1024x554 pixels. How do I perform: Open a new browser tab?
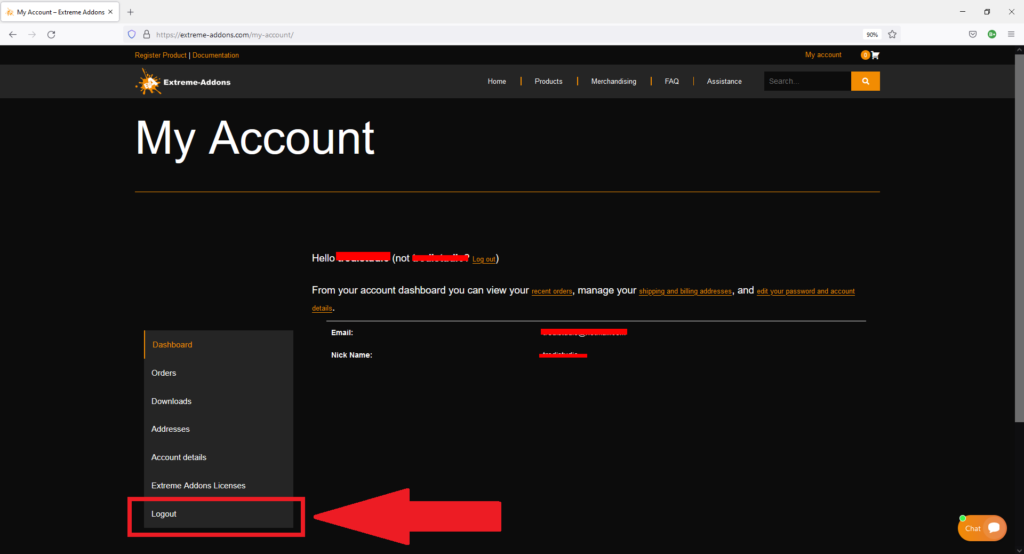(x=131, y=12)
